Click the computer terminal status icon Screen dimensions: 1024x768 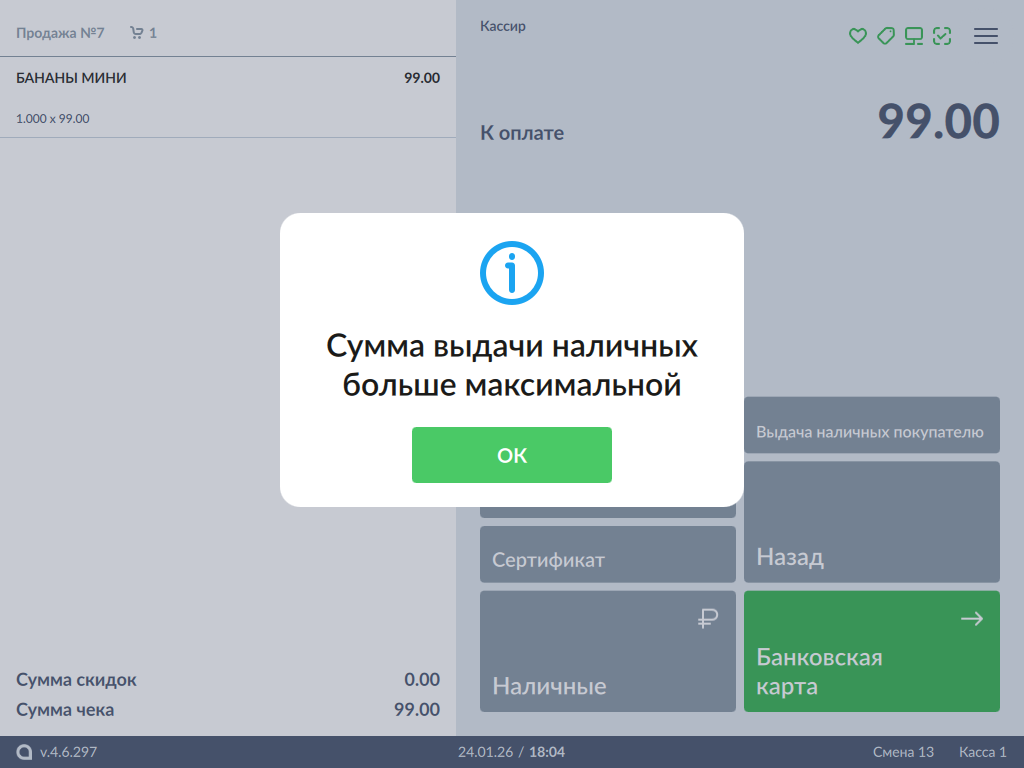coord(913,36)
